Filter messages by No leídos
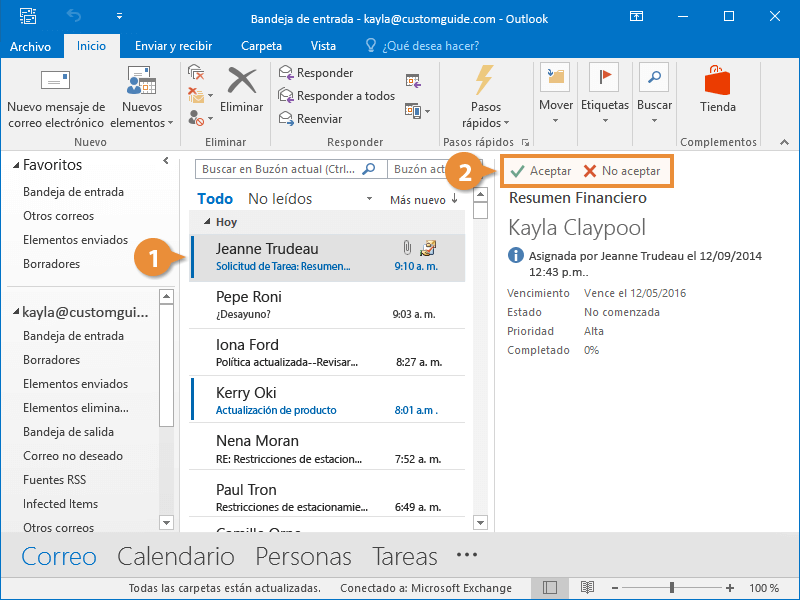 pyautogui.click(x=280, y=199)
